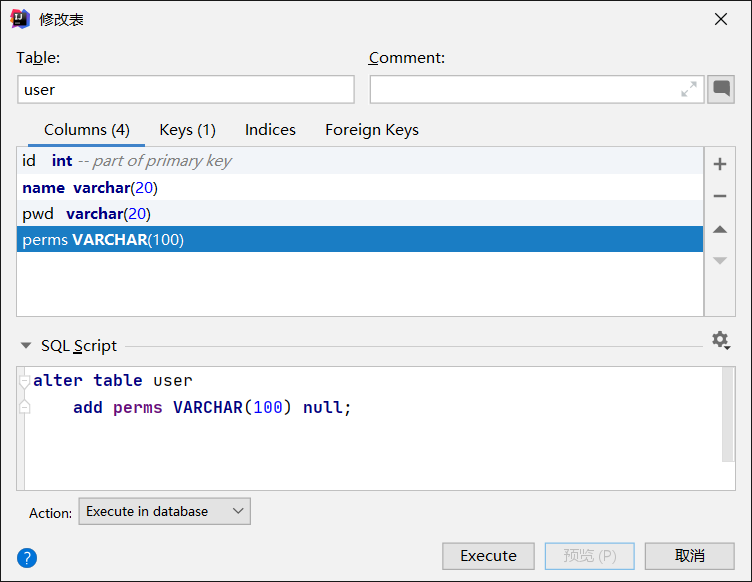Open the help question mark icon
Image resolution: width=752 pixels, height=582 pixels.
[27, 557]
